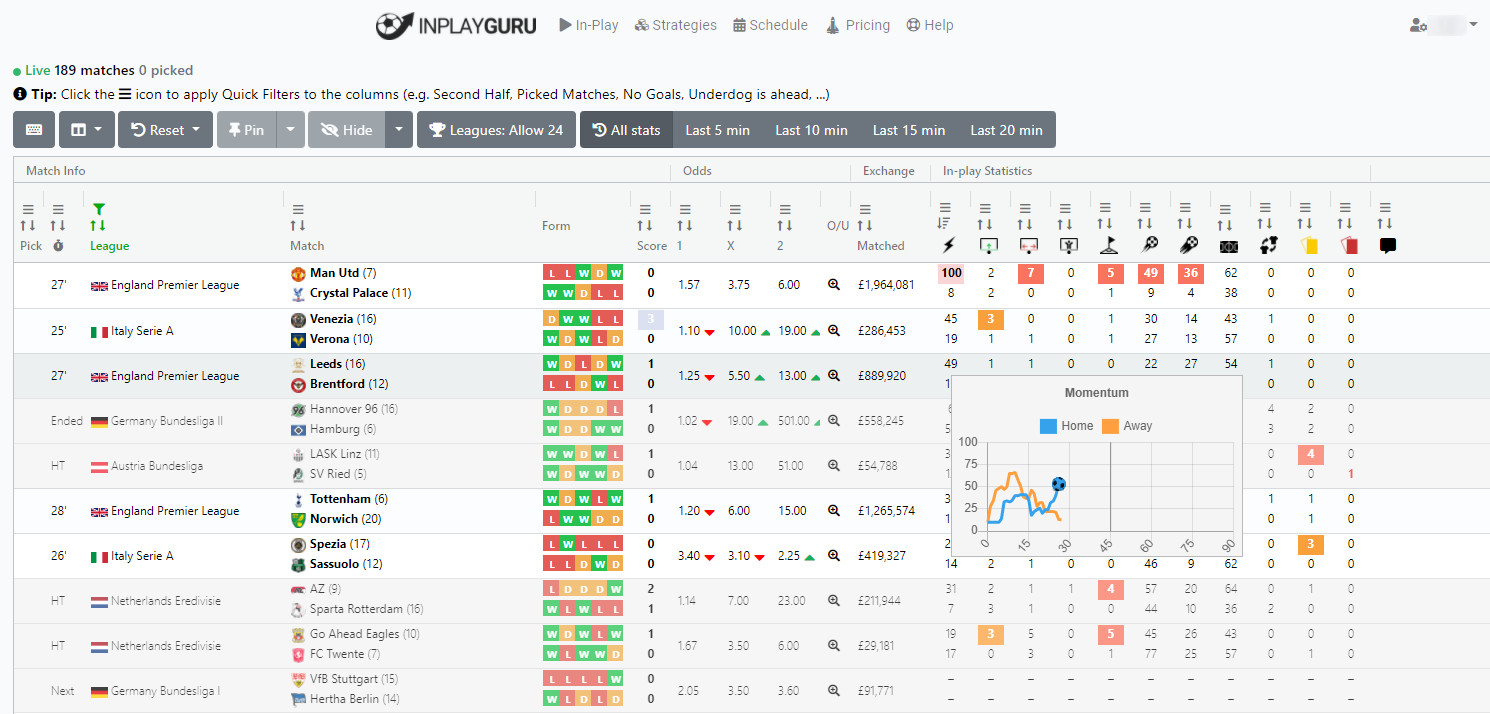Click the comments speech bubble column icon
The width and height of the screenshot is (1490, 714).
tap(1388, 245)
